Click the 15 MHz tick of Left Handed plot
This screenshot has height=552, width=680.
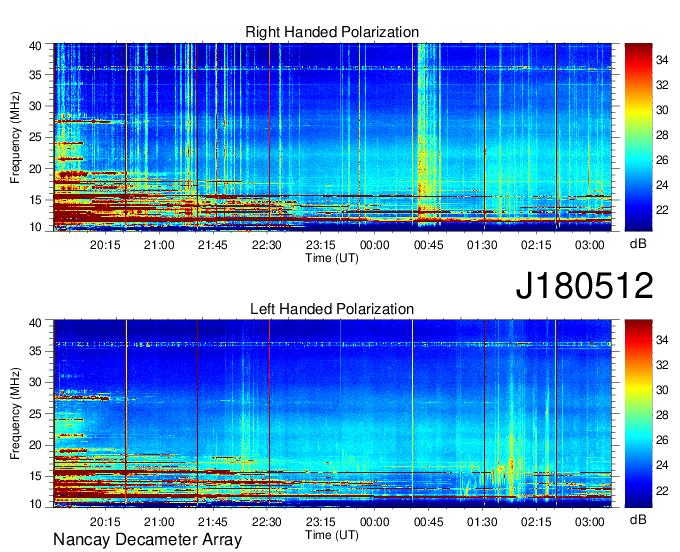(35, 477)
